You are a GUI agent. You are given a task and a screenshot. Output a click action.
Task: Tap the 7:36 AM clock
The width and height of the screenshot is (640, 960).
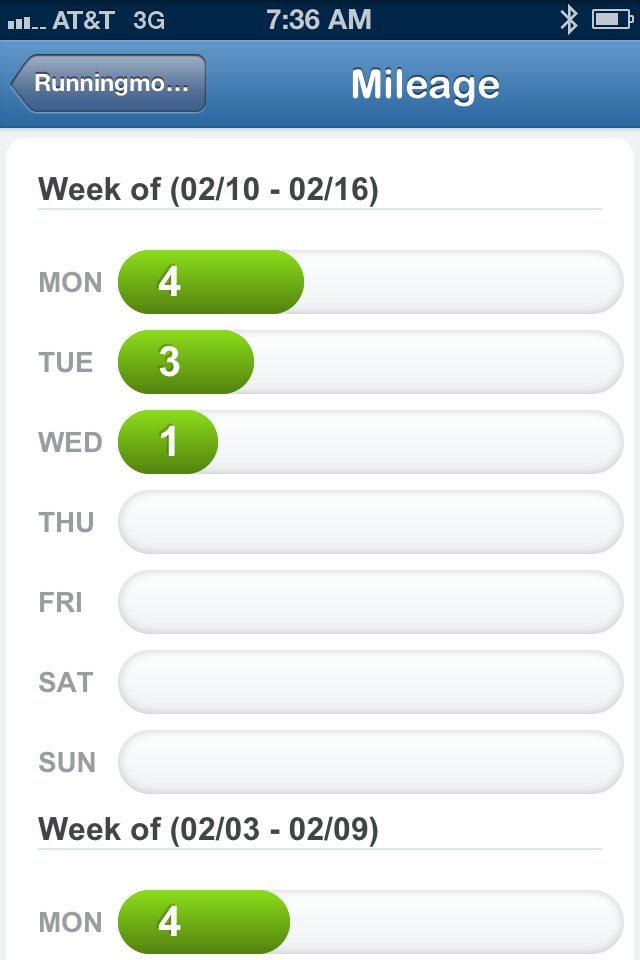tap(319, 20)
